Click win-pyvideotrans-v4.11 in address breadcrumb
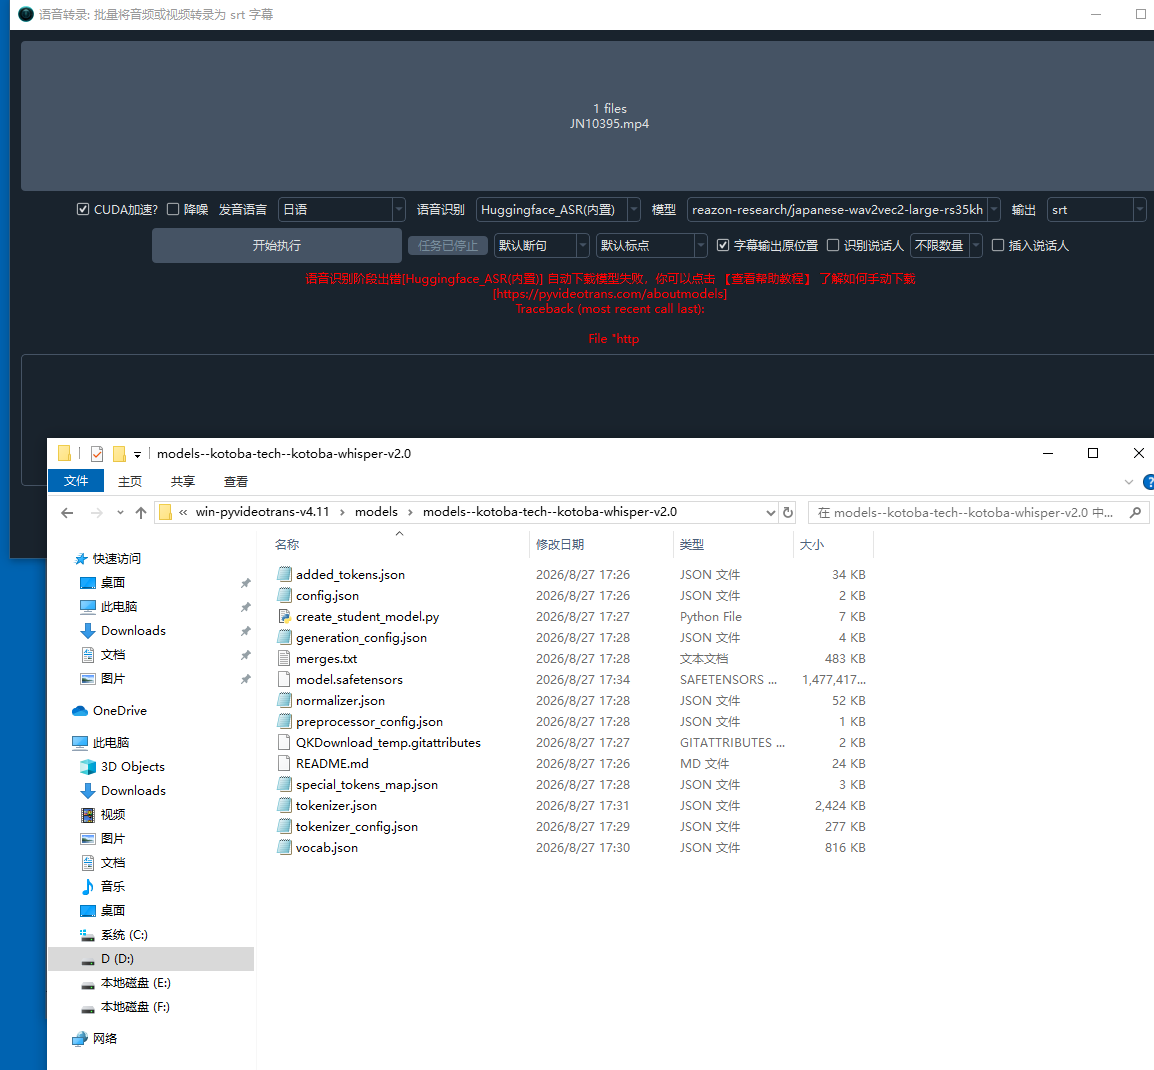Screen dimensions: 1154x1070 262,512
